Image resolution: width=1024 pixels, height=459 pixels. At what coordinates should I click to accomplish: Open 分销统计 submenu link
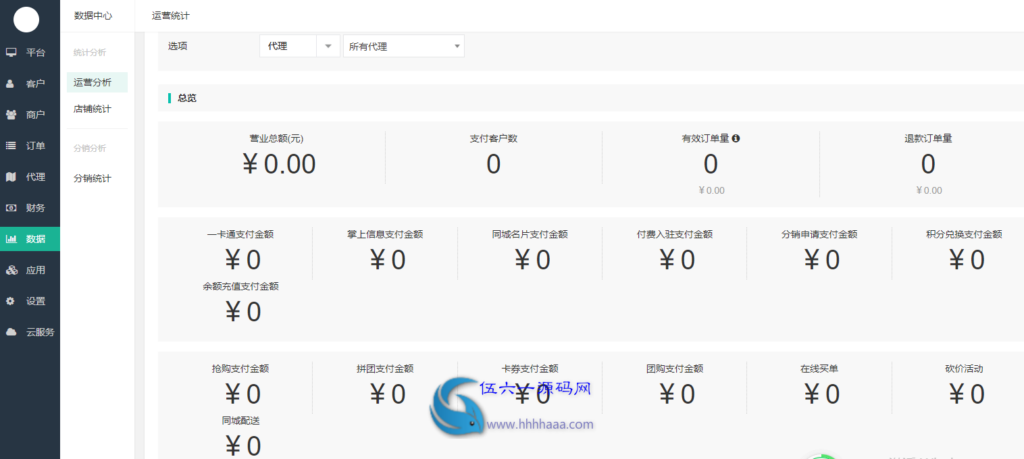pos(92,178)
